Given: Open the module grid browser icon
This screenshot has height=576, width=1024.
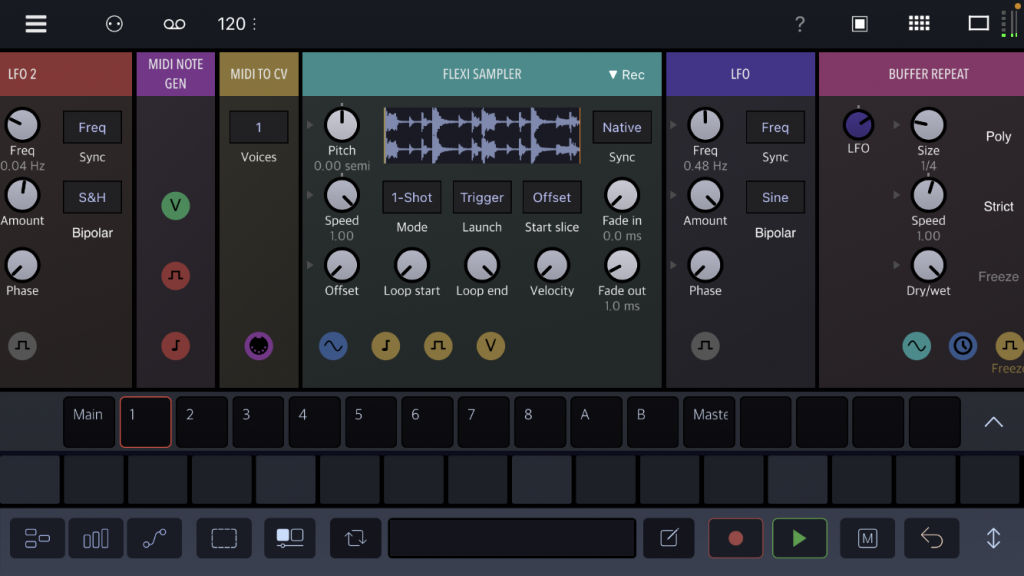Looking at the screenshot, I should coord(919,24).
